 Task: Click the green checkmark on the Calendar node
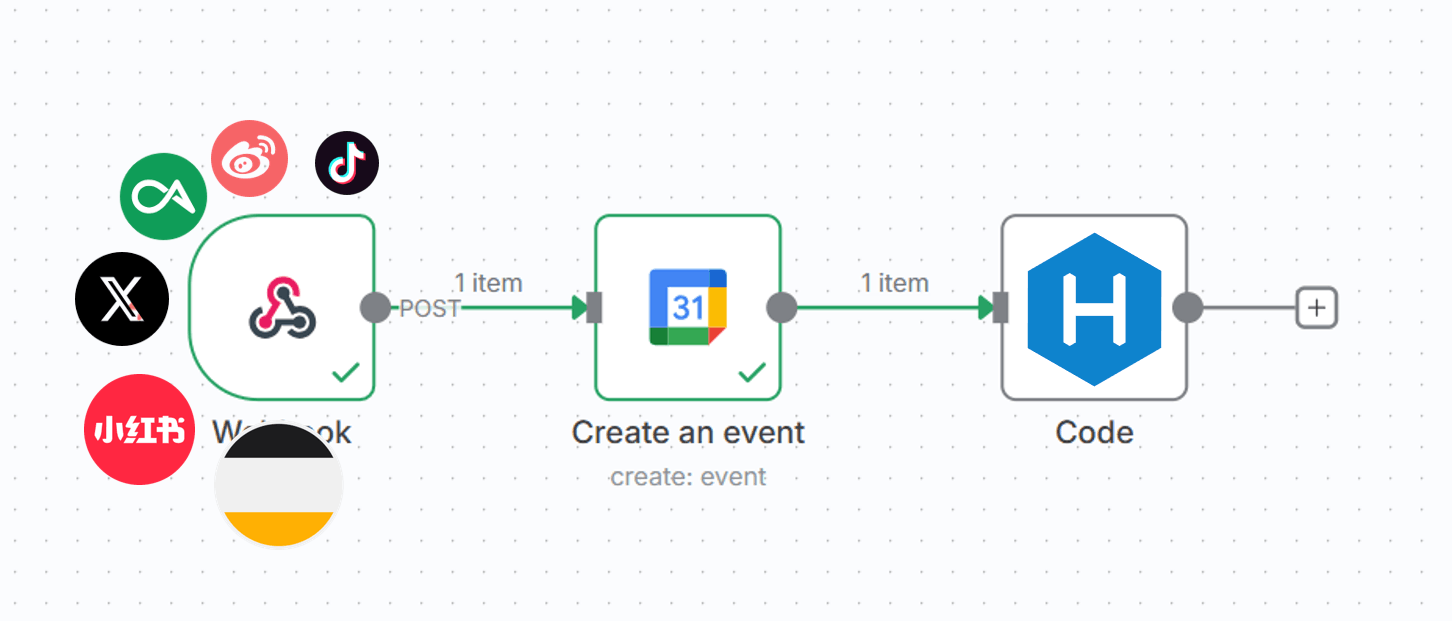[752, 373]
